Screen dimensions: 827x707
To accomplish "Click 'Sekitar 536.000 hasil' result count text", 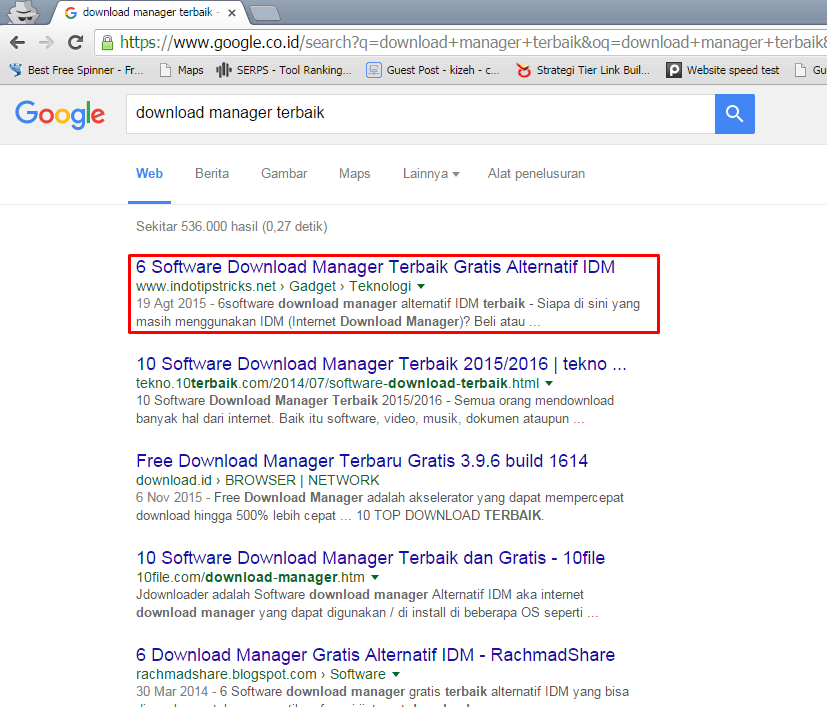I will [232, 226].
